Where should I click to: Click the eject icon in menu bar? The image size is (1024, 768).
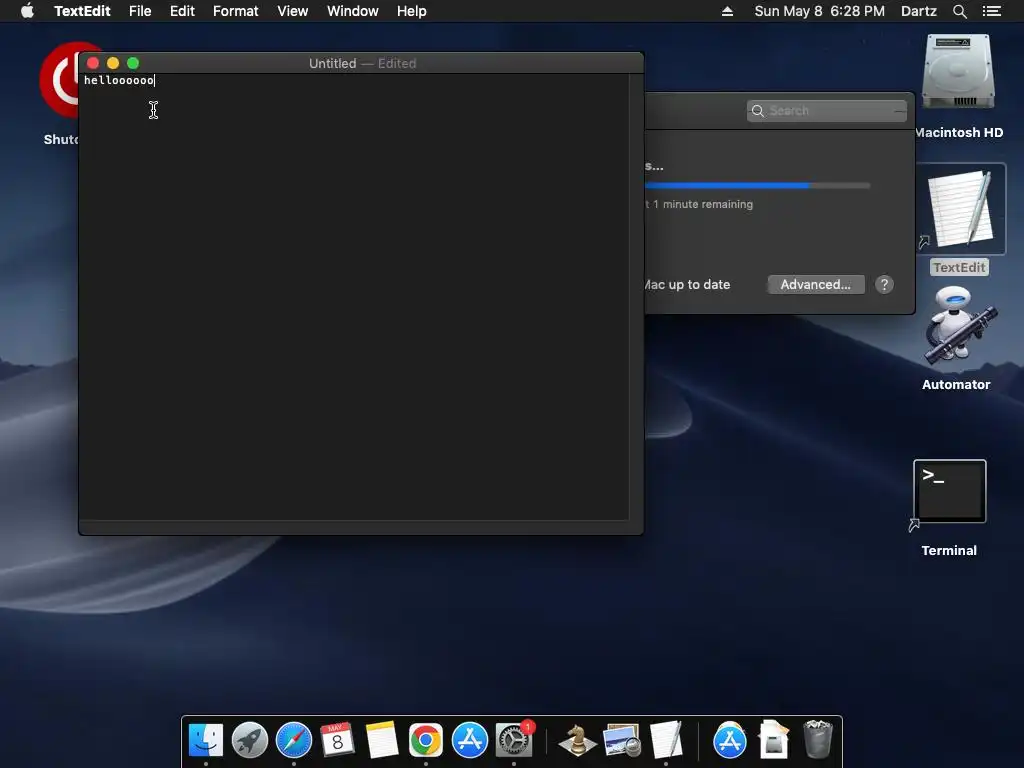(x=727, y=11)
